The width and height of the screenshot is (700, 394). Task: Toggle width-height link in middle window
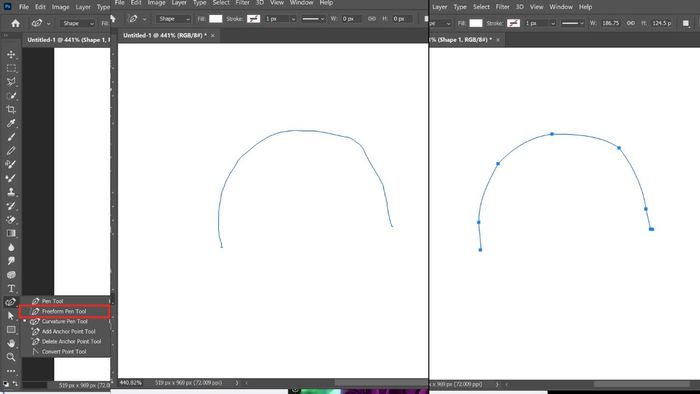(371, 19)
